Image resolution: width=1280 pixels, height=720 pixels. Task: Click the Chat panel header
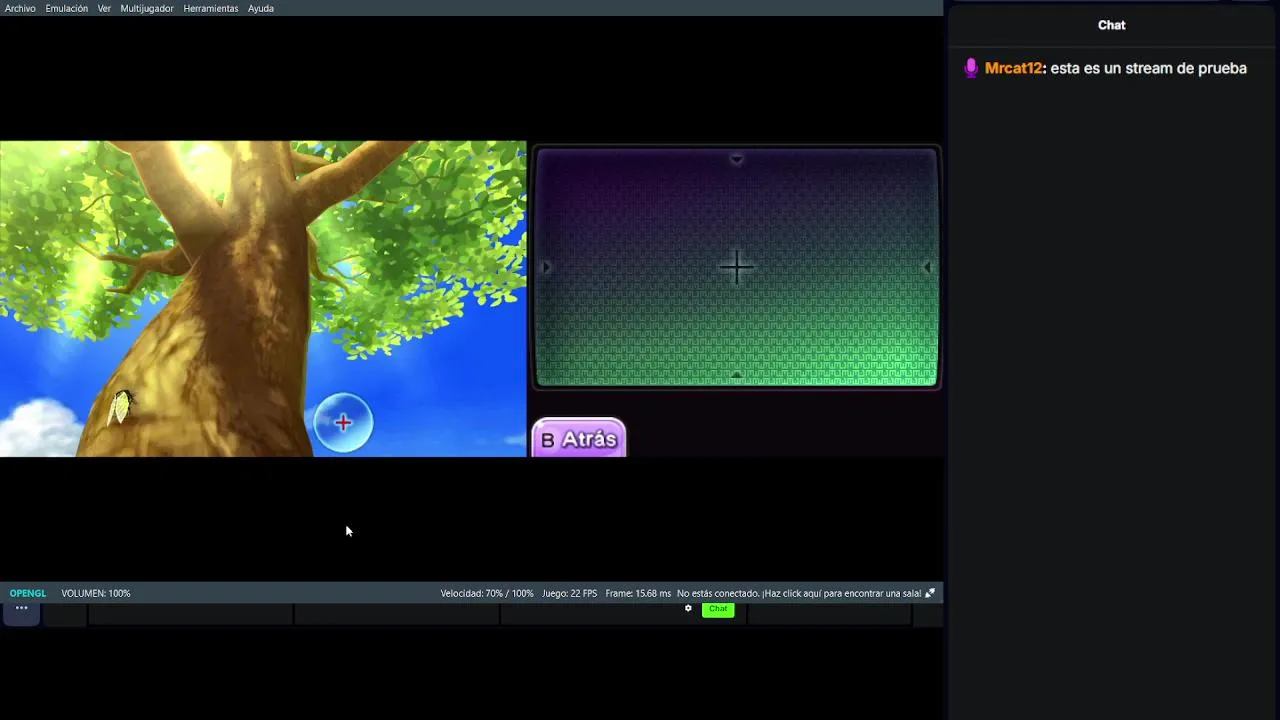click(1112, 25)
